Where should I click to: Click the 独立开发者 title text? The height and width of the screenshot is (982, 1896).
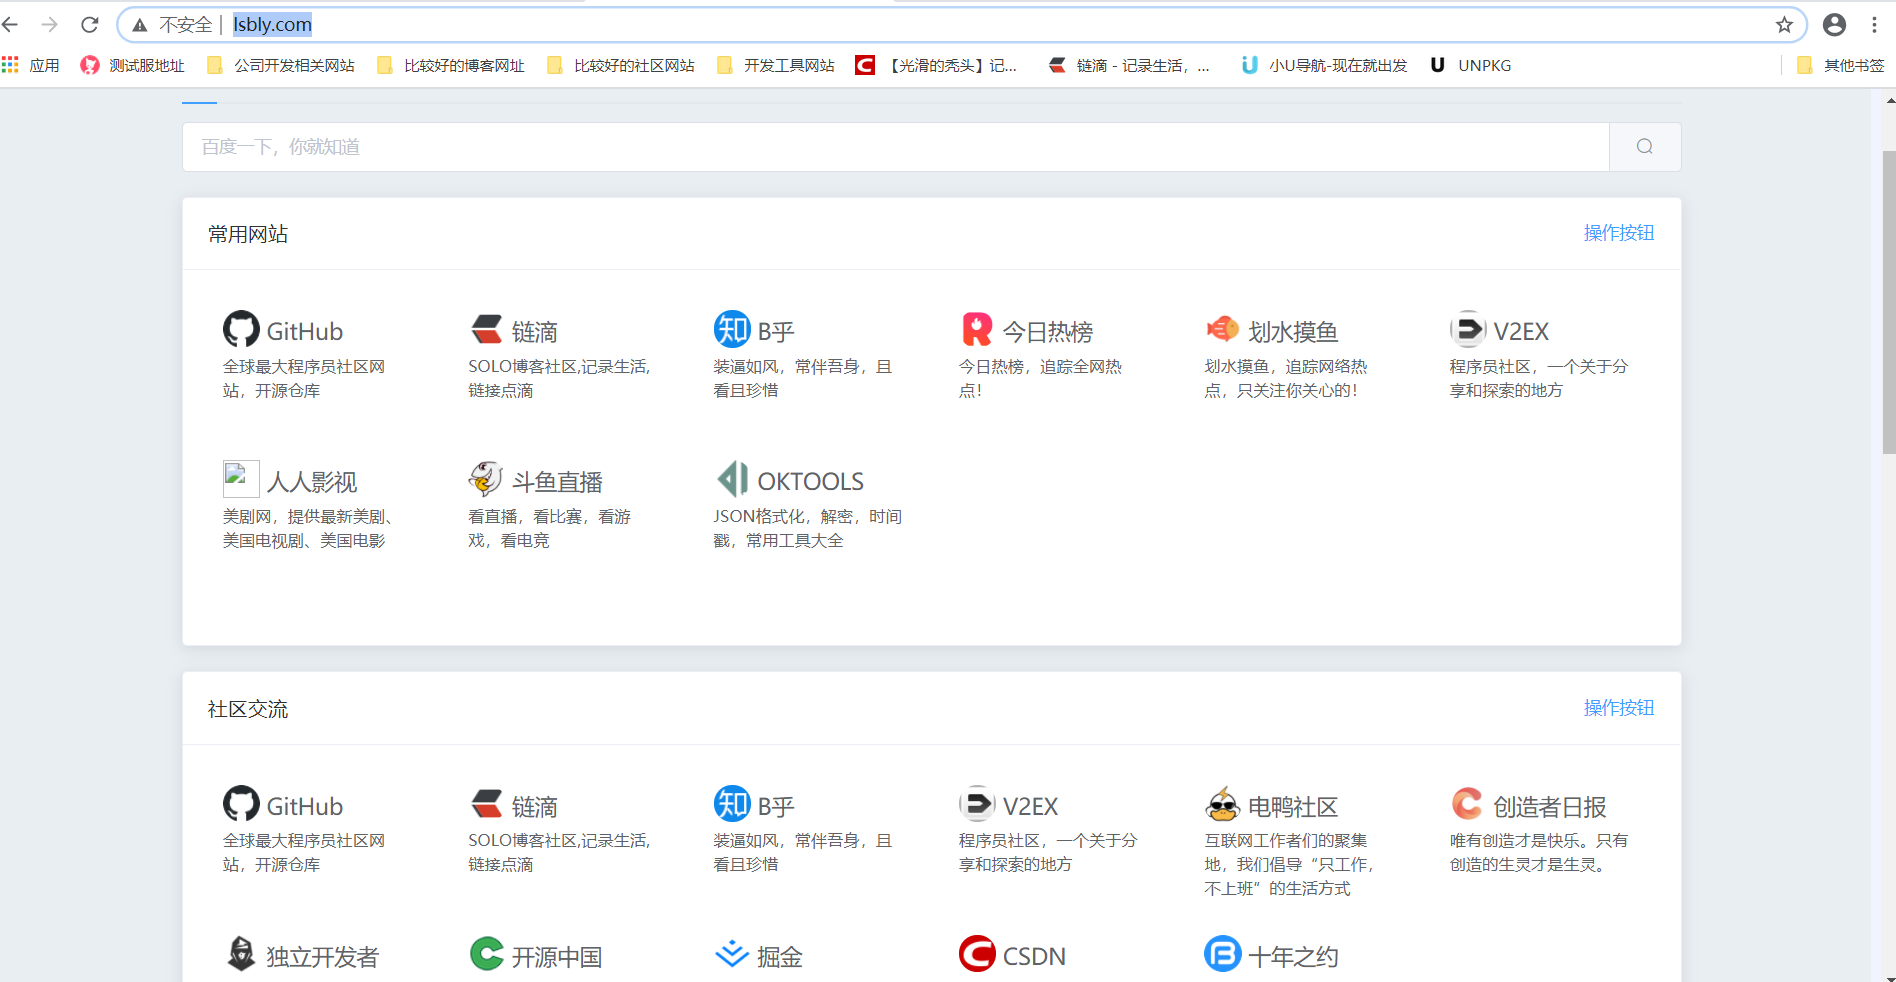point(322,956)
